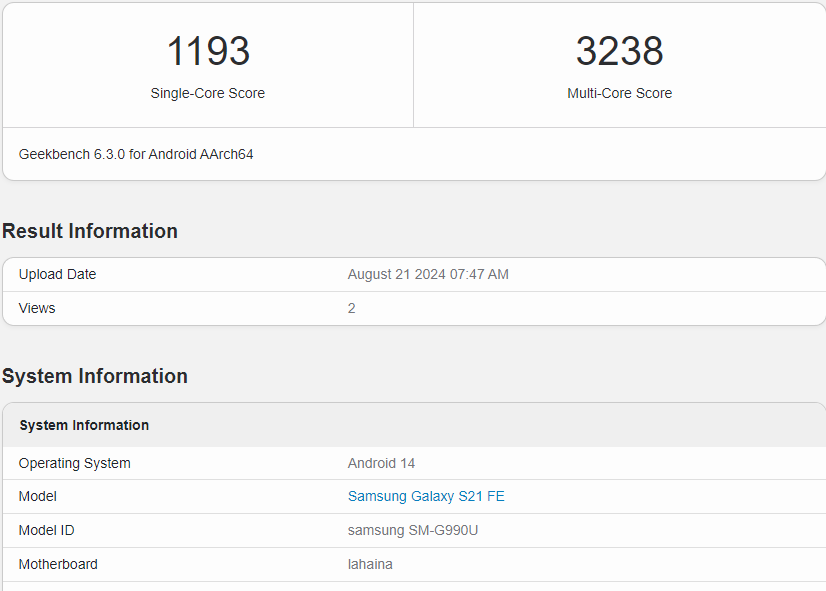Click the Multi-Core Score label
Screen dimensions: 826x591
(620, 93)
